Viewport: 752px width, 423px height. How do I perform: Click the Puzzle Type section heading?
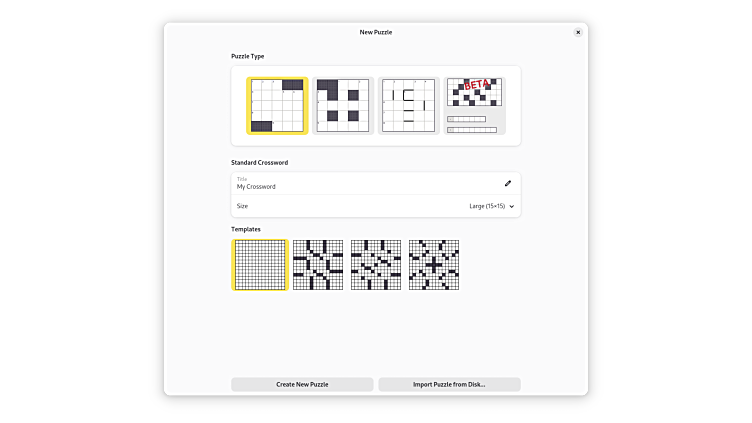(248, 56)
